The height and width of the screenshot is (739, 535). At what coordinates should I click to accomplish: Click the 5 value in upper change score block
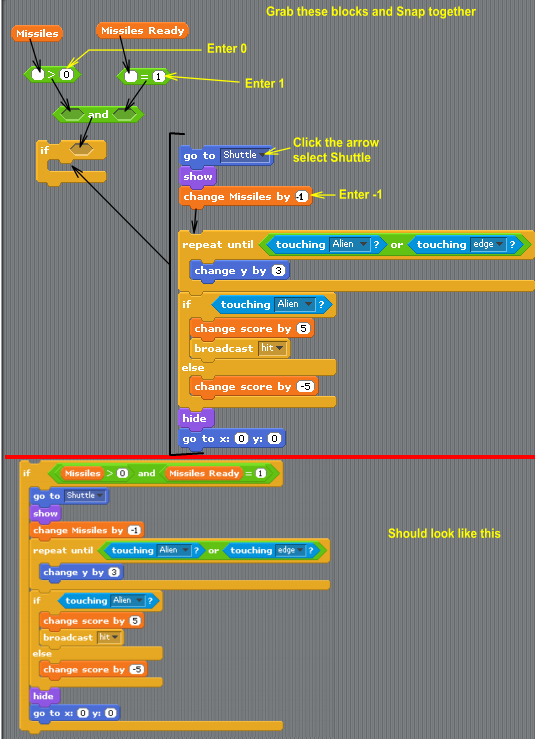point(303,328)
